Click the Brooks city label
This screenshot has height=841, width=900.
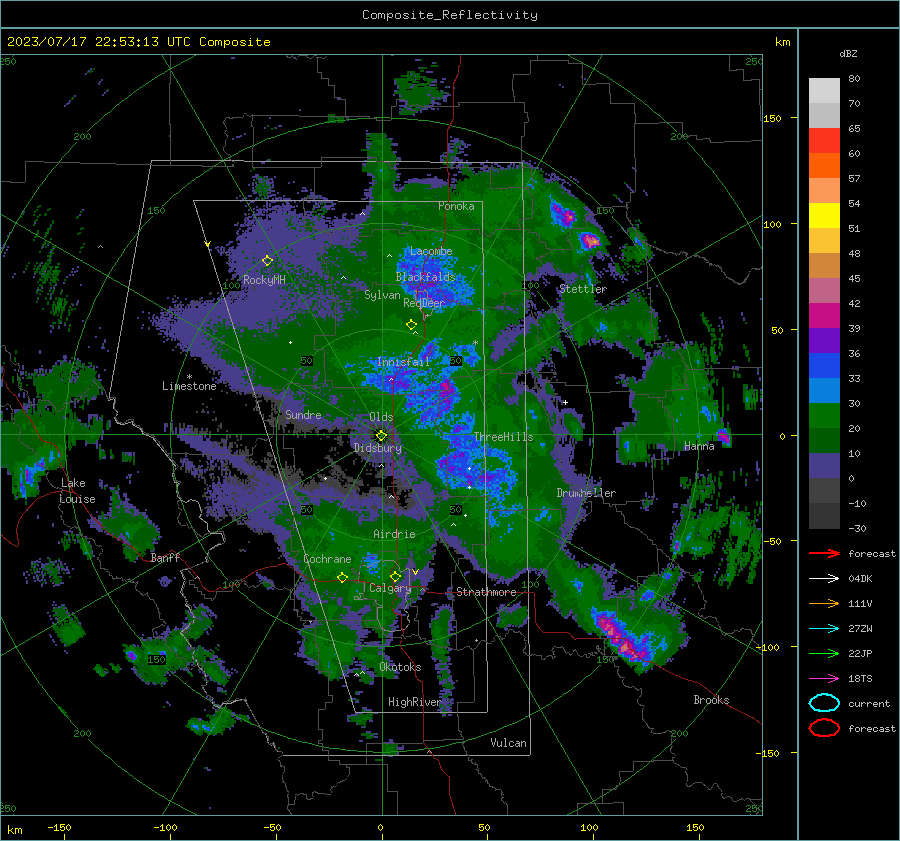point(711,700)
